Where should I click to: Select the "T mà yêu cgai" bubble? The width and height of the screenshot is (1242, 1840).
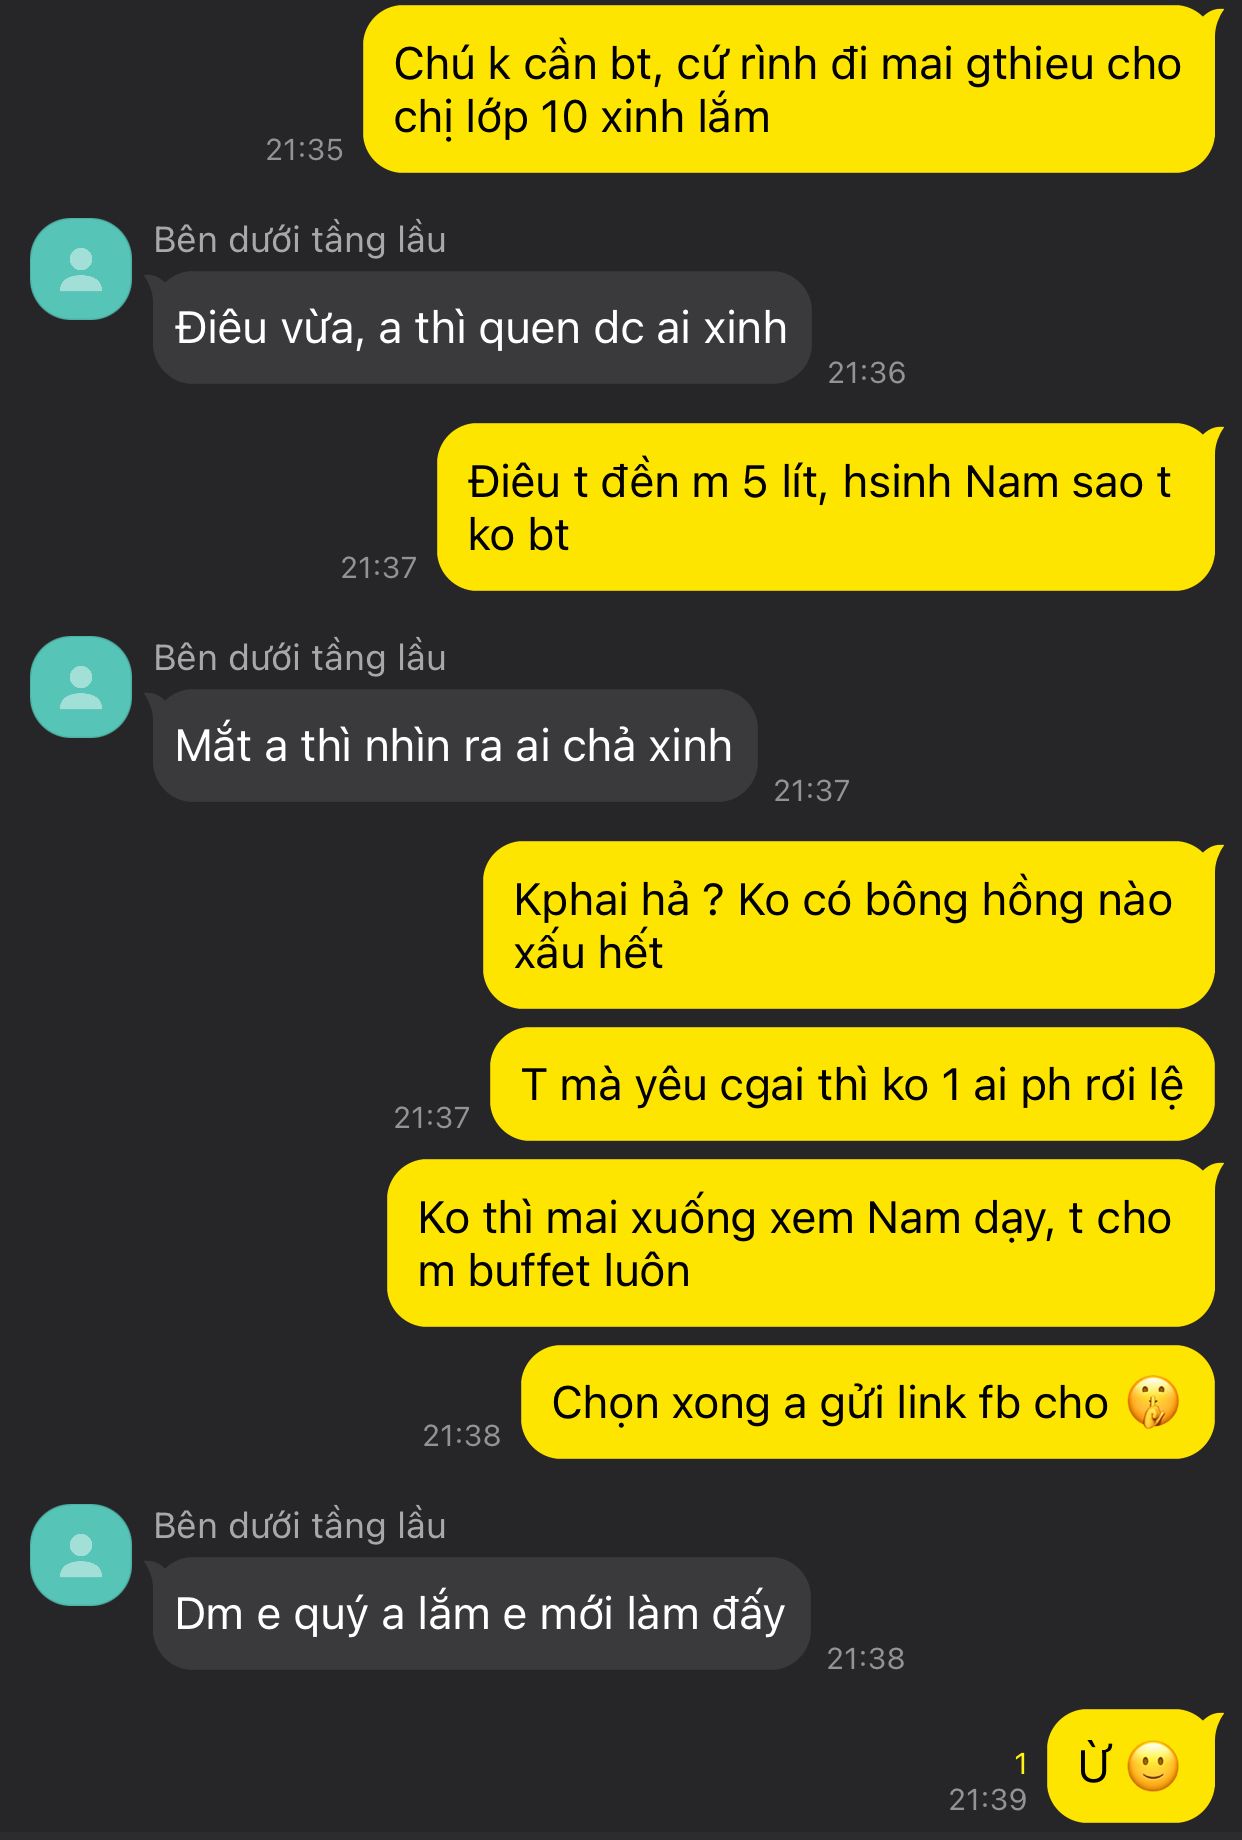(x=853, y=1084)
